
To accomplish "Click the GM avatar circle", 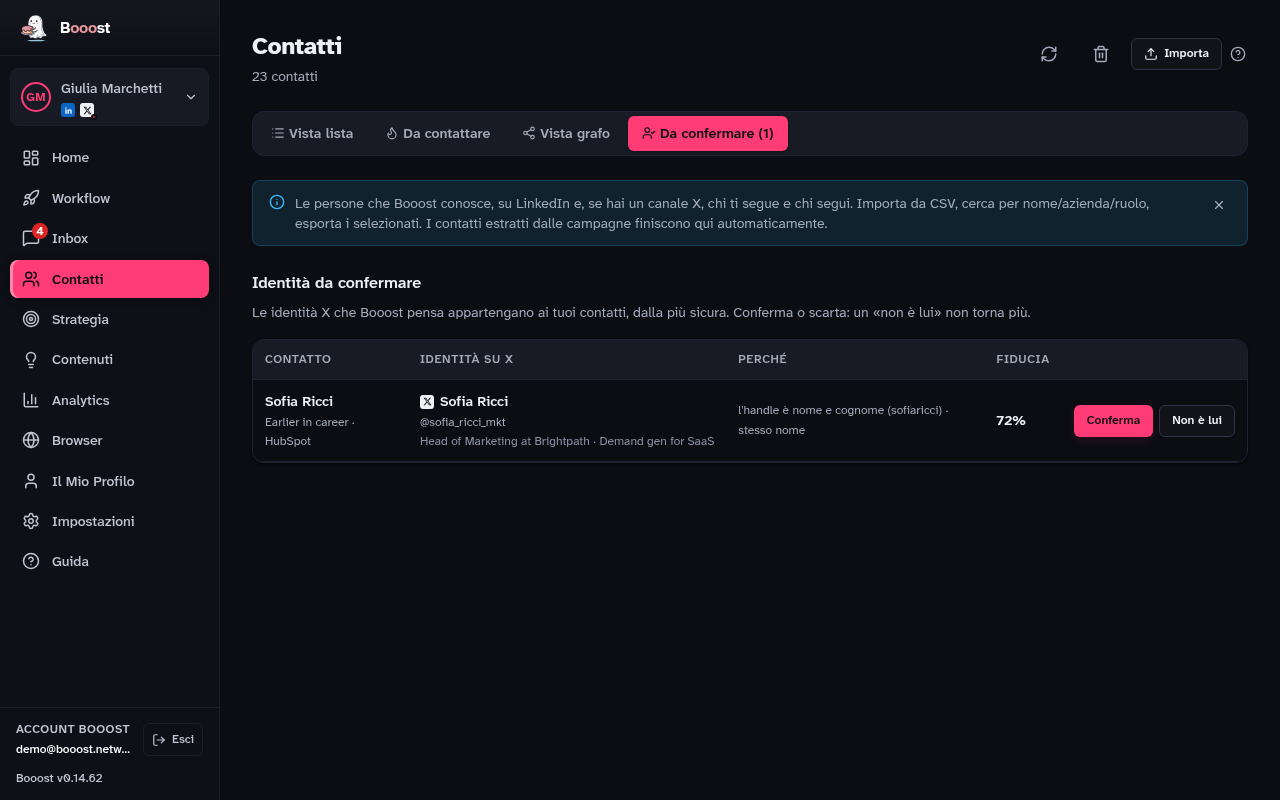I will (x=36, y=97).
